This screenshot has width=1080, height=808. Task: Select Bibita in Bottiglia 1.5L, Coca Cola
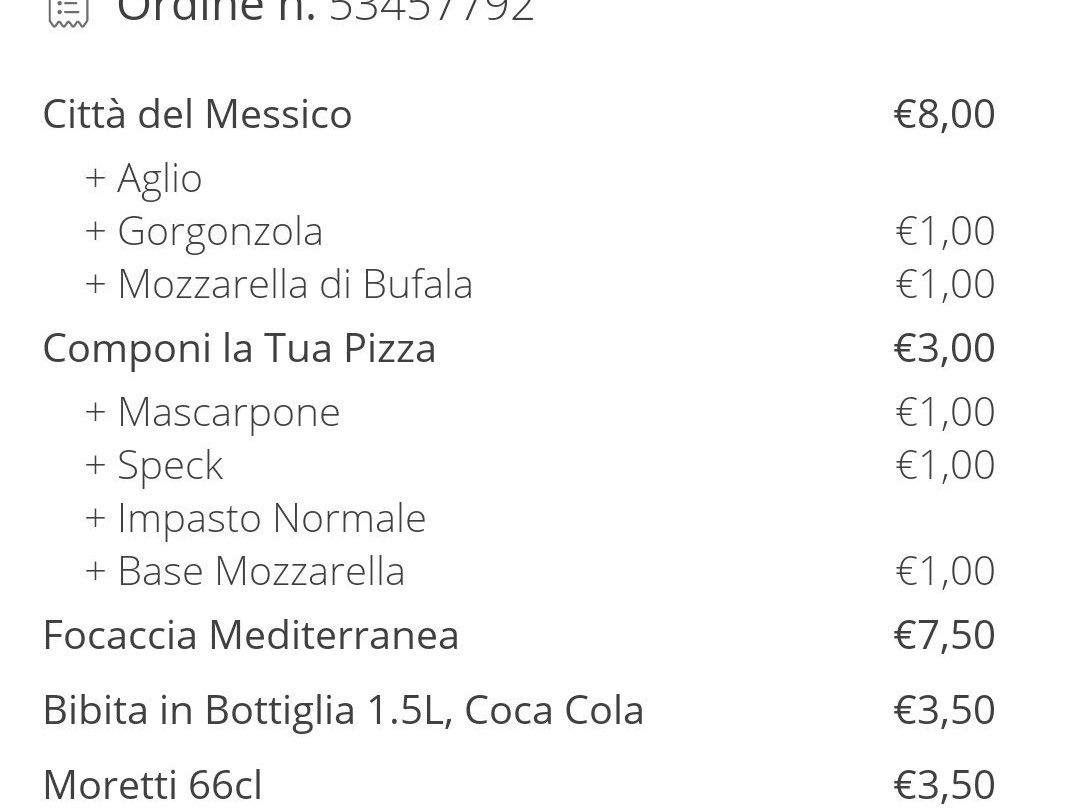click(x=344, y=710)
